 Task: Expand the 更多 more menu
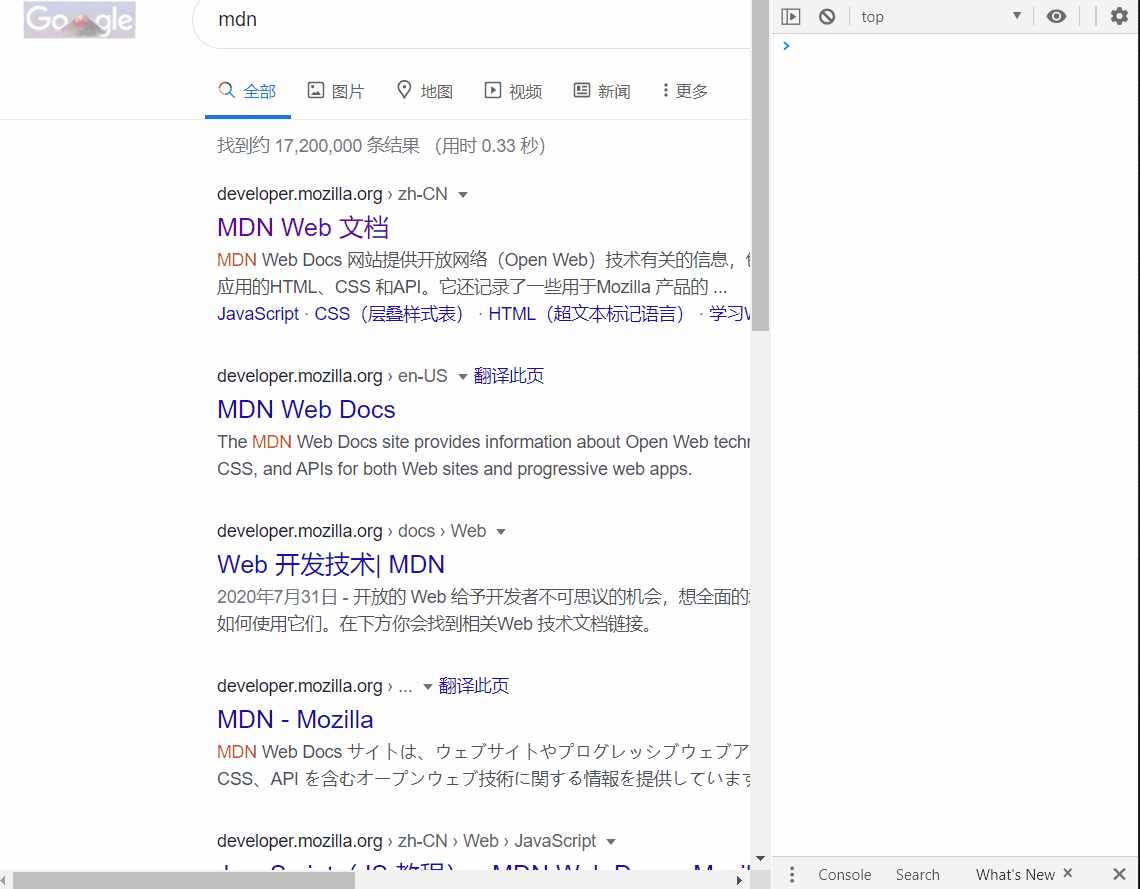click(685, 91)
